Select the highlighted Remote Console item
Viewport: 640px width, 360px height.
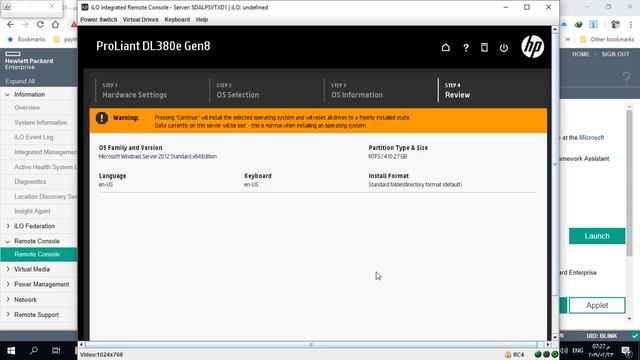point(39,254)
